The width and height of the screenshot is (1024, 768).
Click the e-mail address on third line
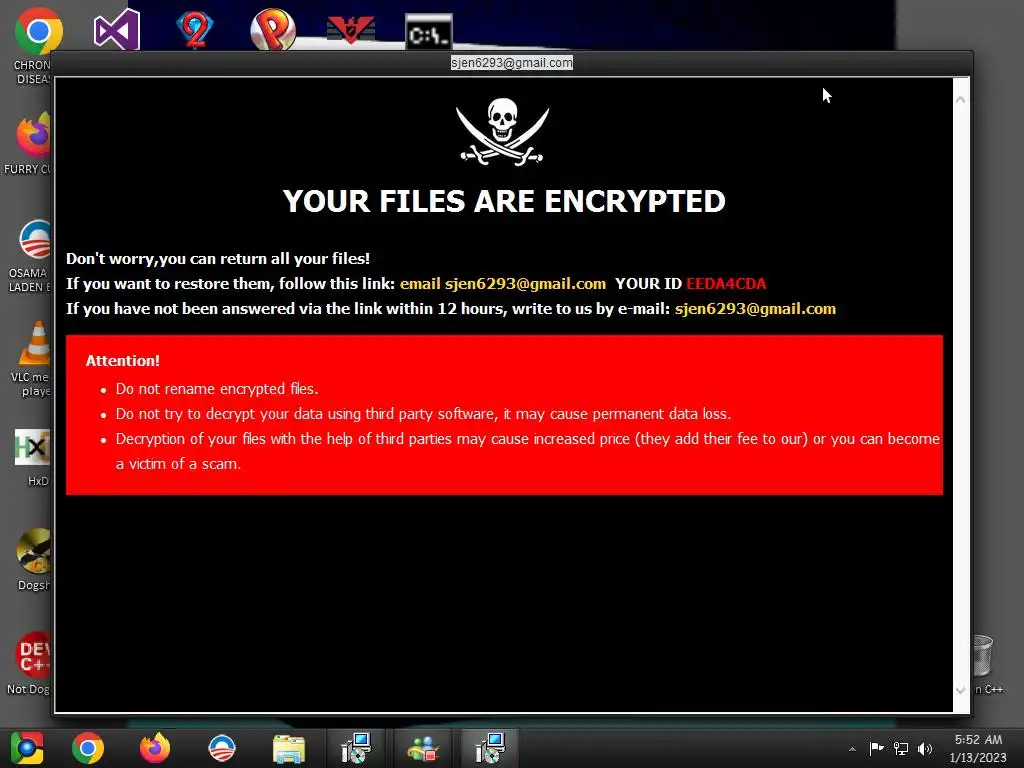tap(755, 308)
